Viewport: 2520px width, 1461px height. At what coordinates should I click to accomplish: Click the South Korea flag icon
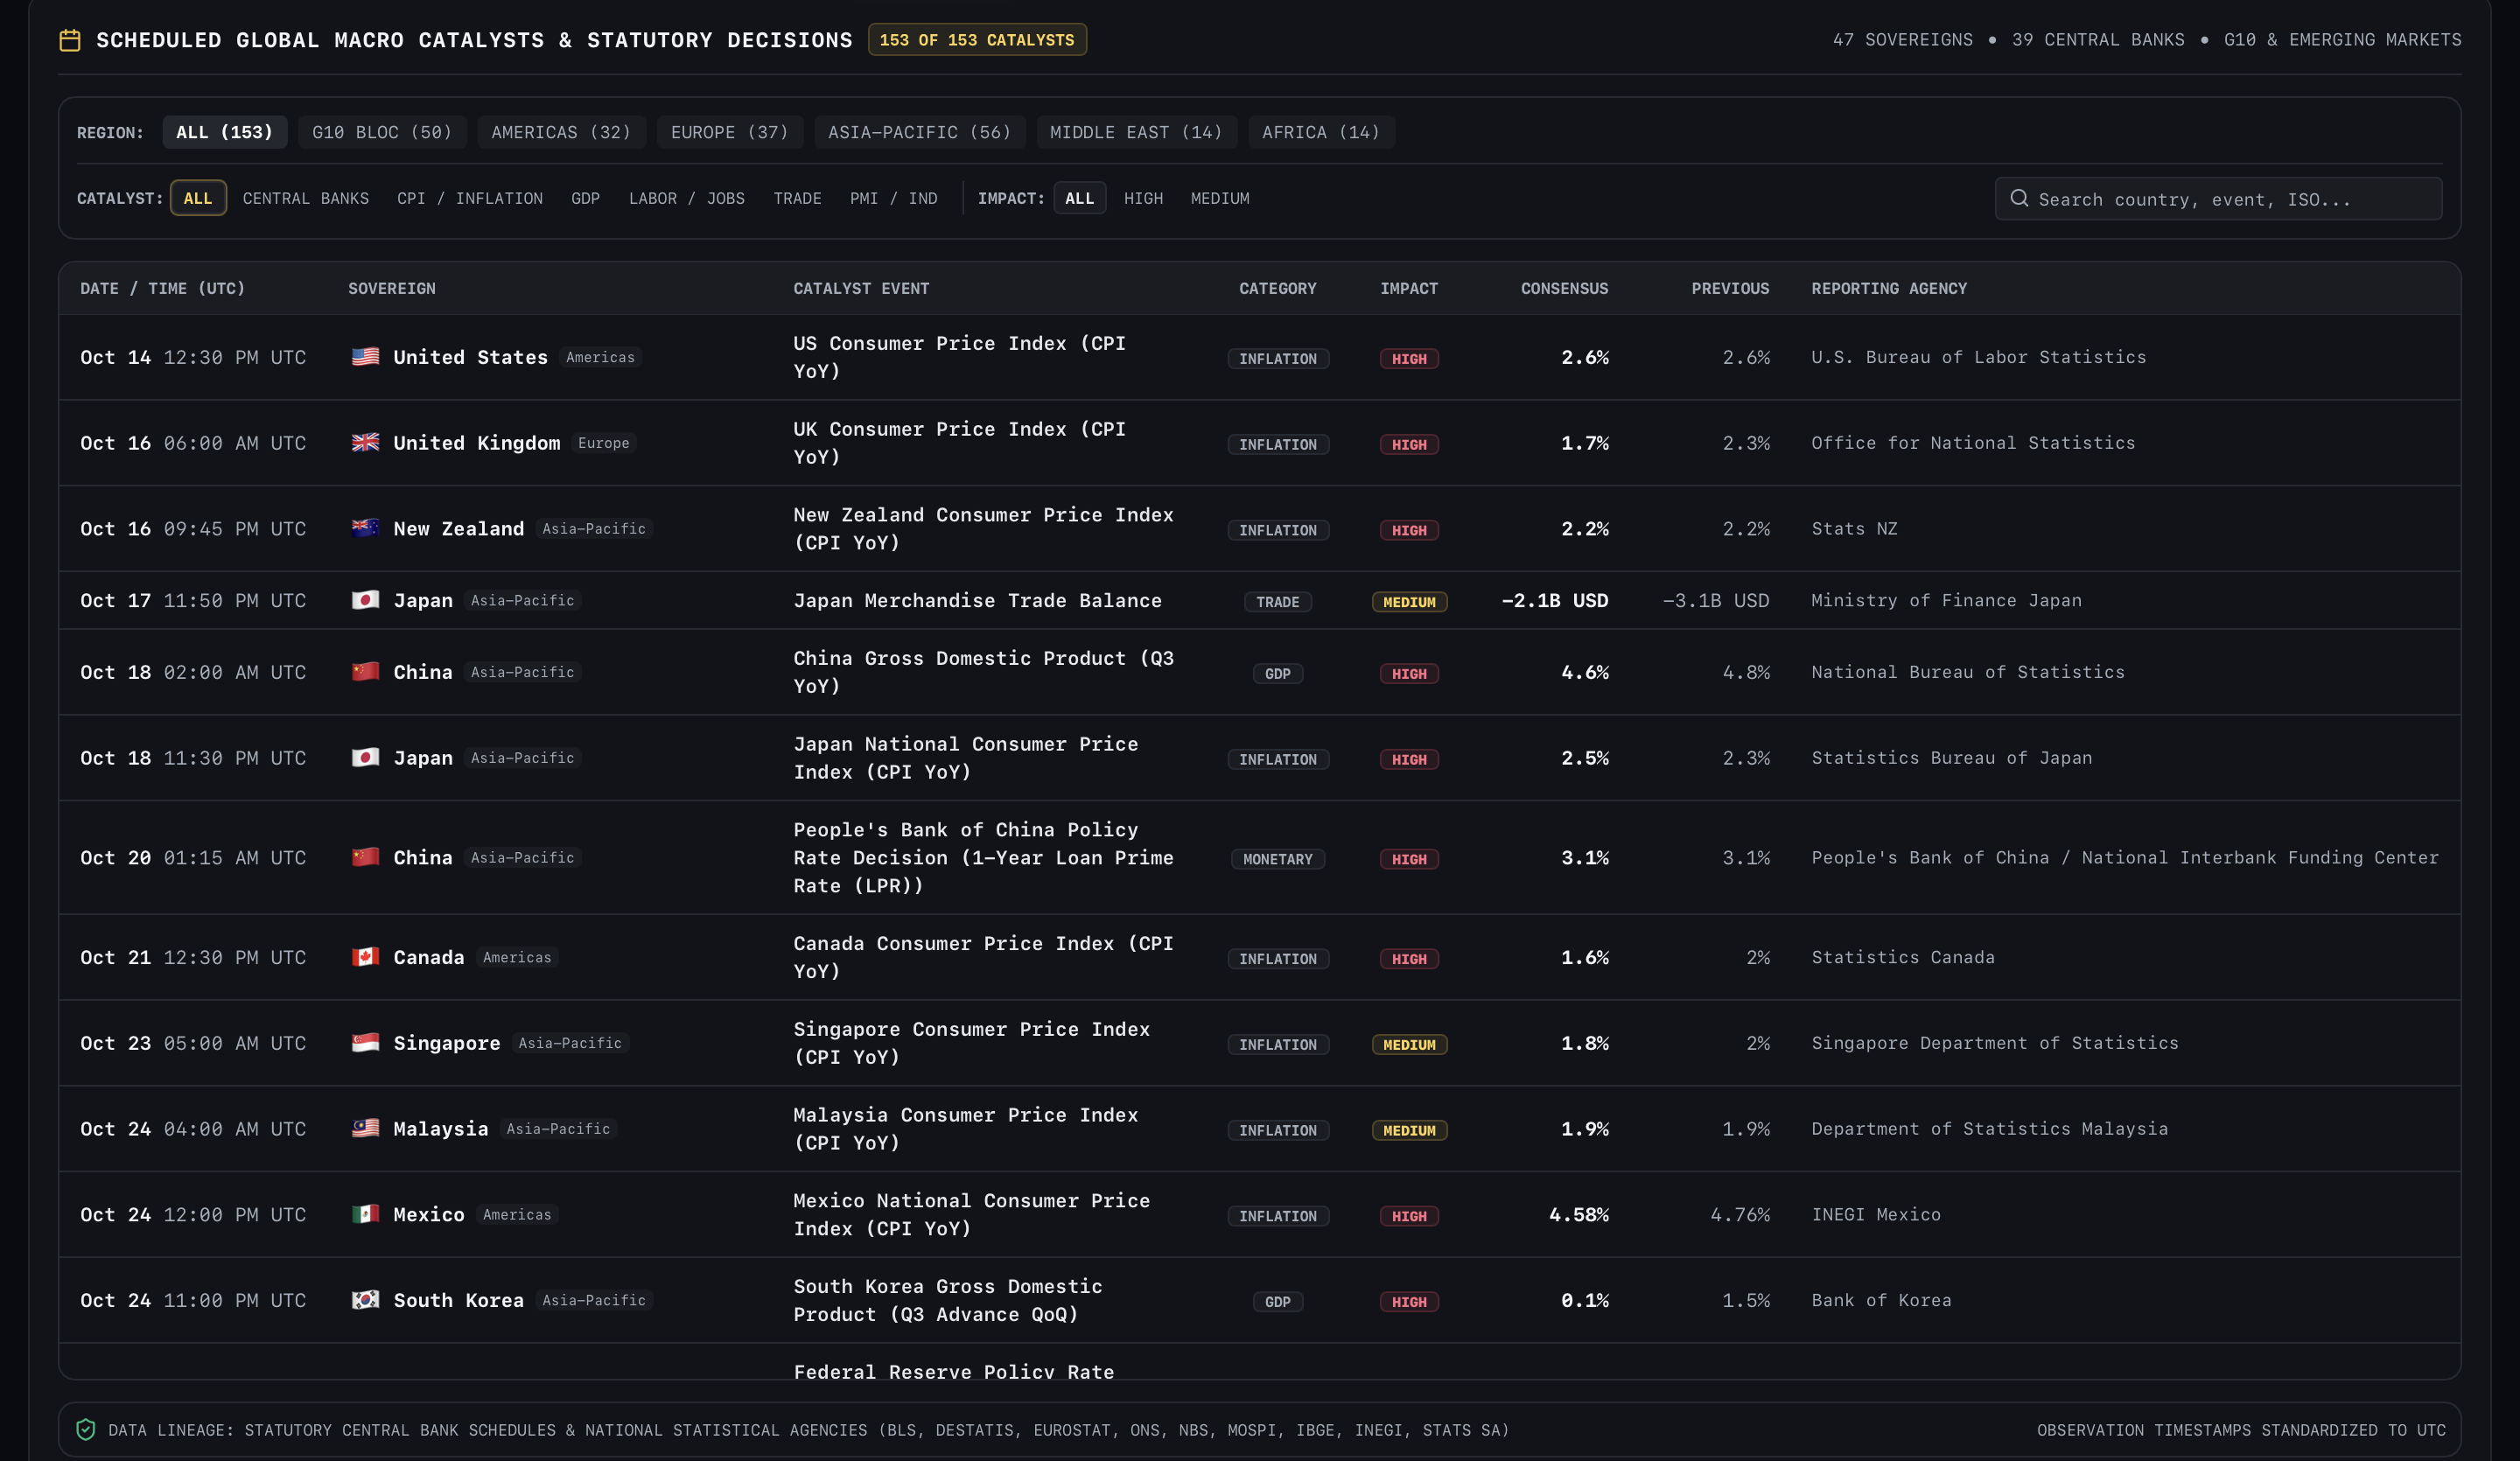click(365, 1300)
